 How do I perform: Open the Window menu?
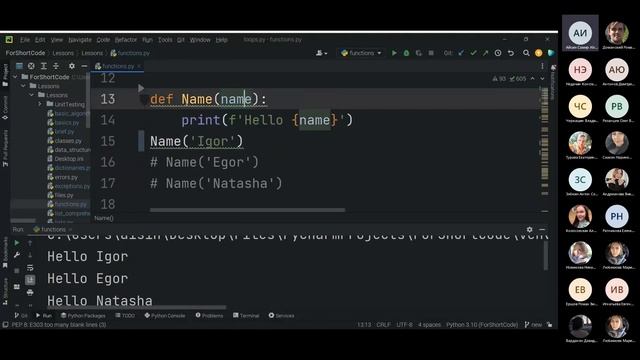pyautogui.click(x=200, y=40)
